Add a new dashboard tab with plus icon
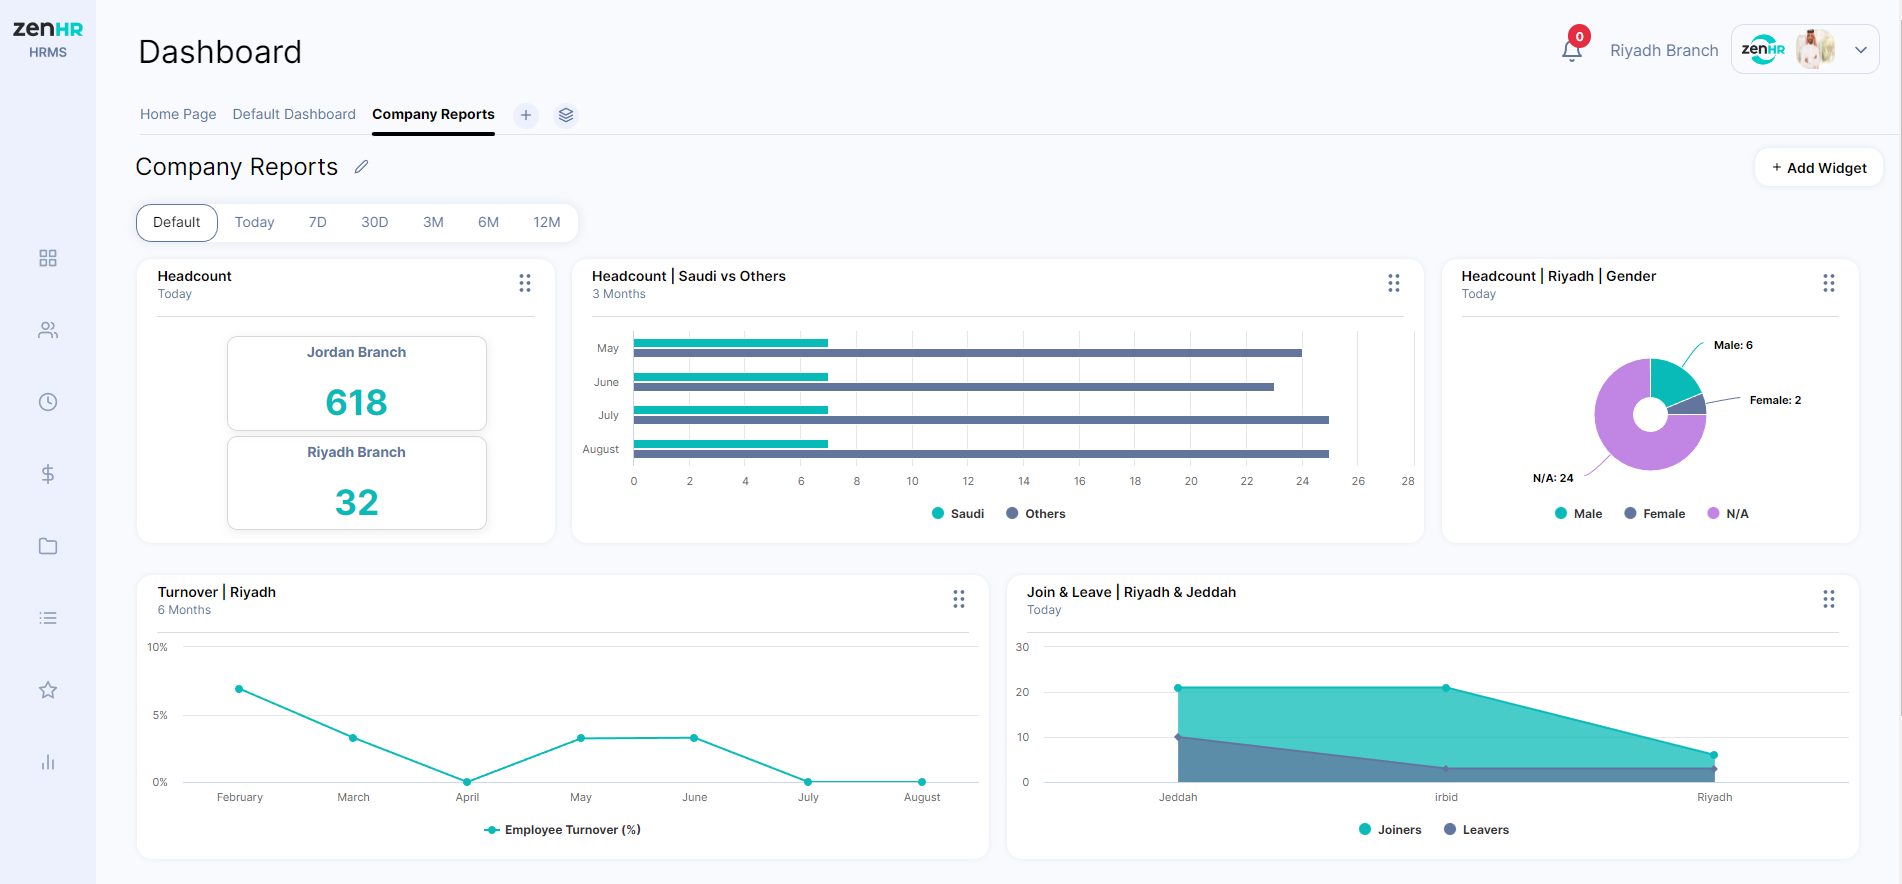 pyautogui.click(x=526, y=115)
